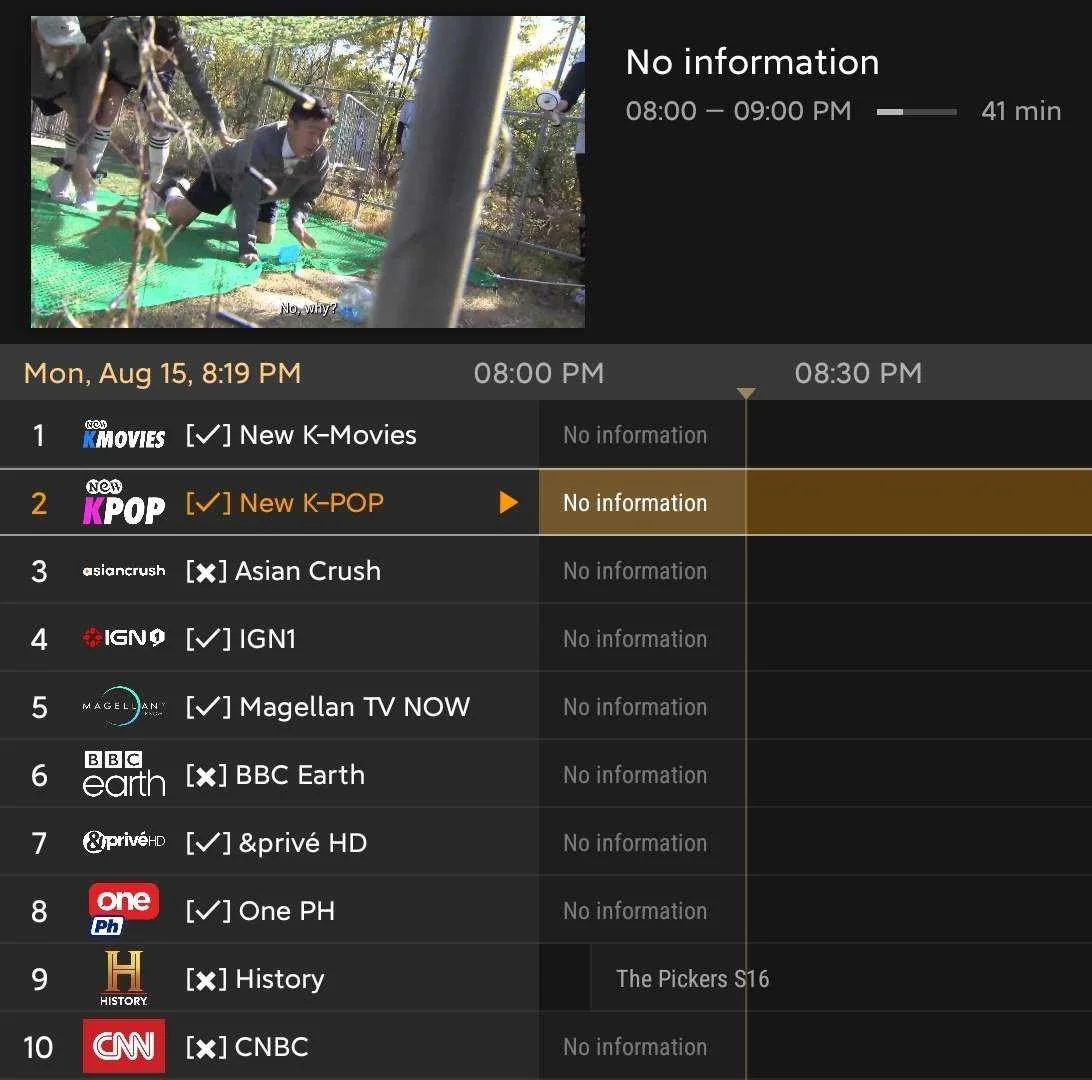The width and height of the screenshot is (1092, 1080).
Task: Click the No information program title heading
Action: pyautogui.click(x=752, y=62)
